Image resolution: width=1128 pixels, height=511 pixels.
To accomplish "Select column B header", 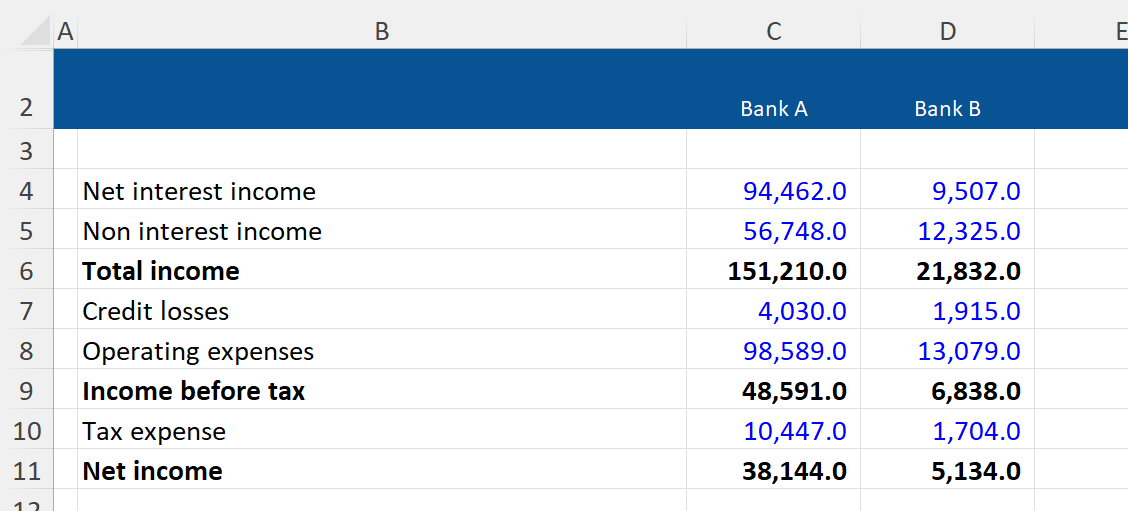I will pyautogui.click(x=381, y=32).
